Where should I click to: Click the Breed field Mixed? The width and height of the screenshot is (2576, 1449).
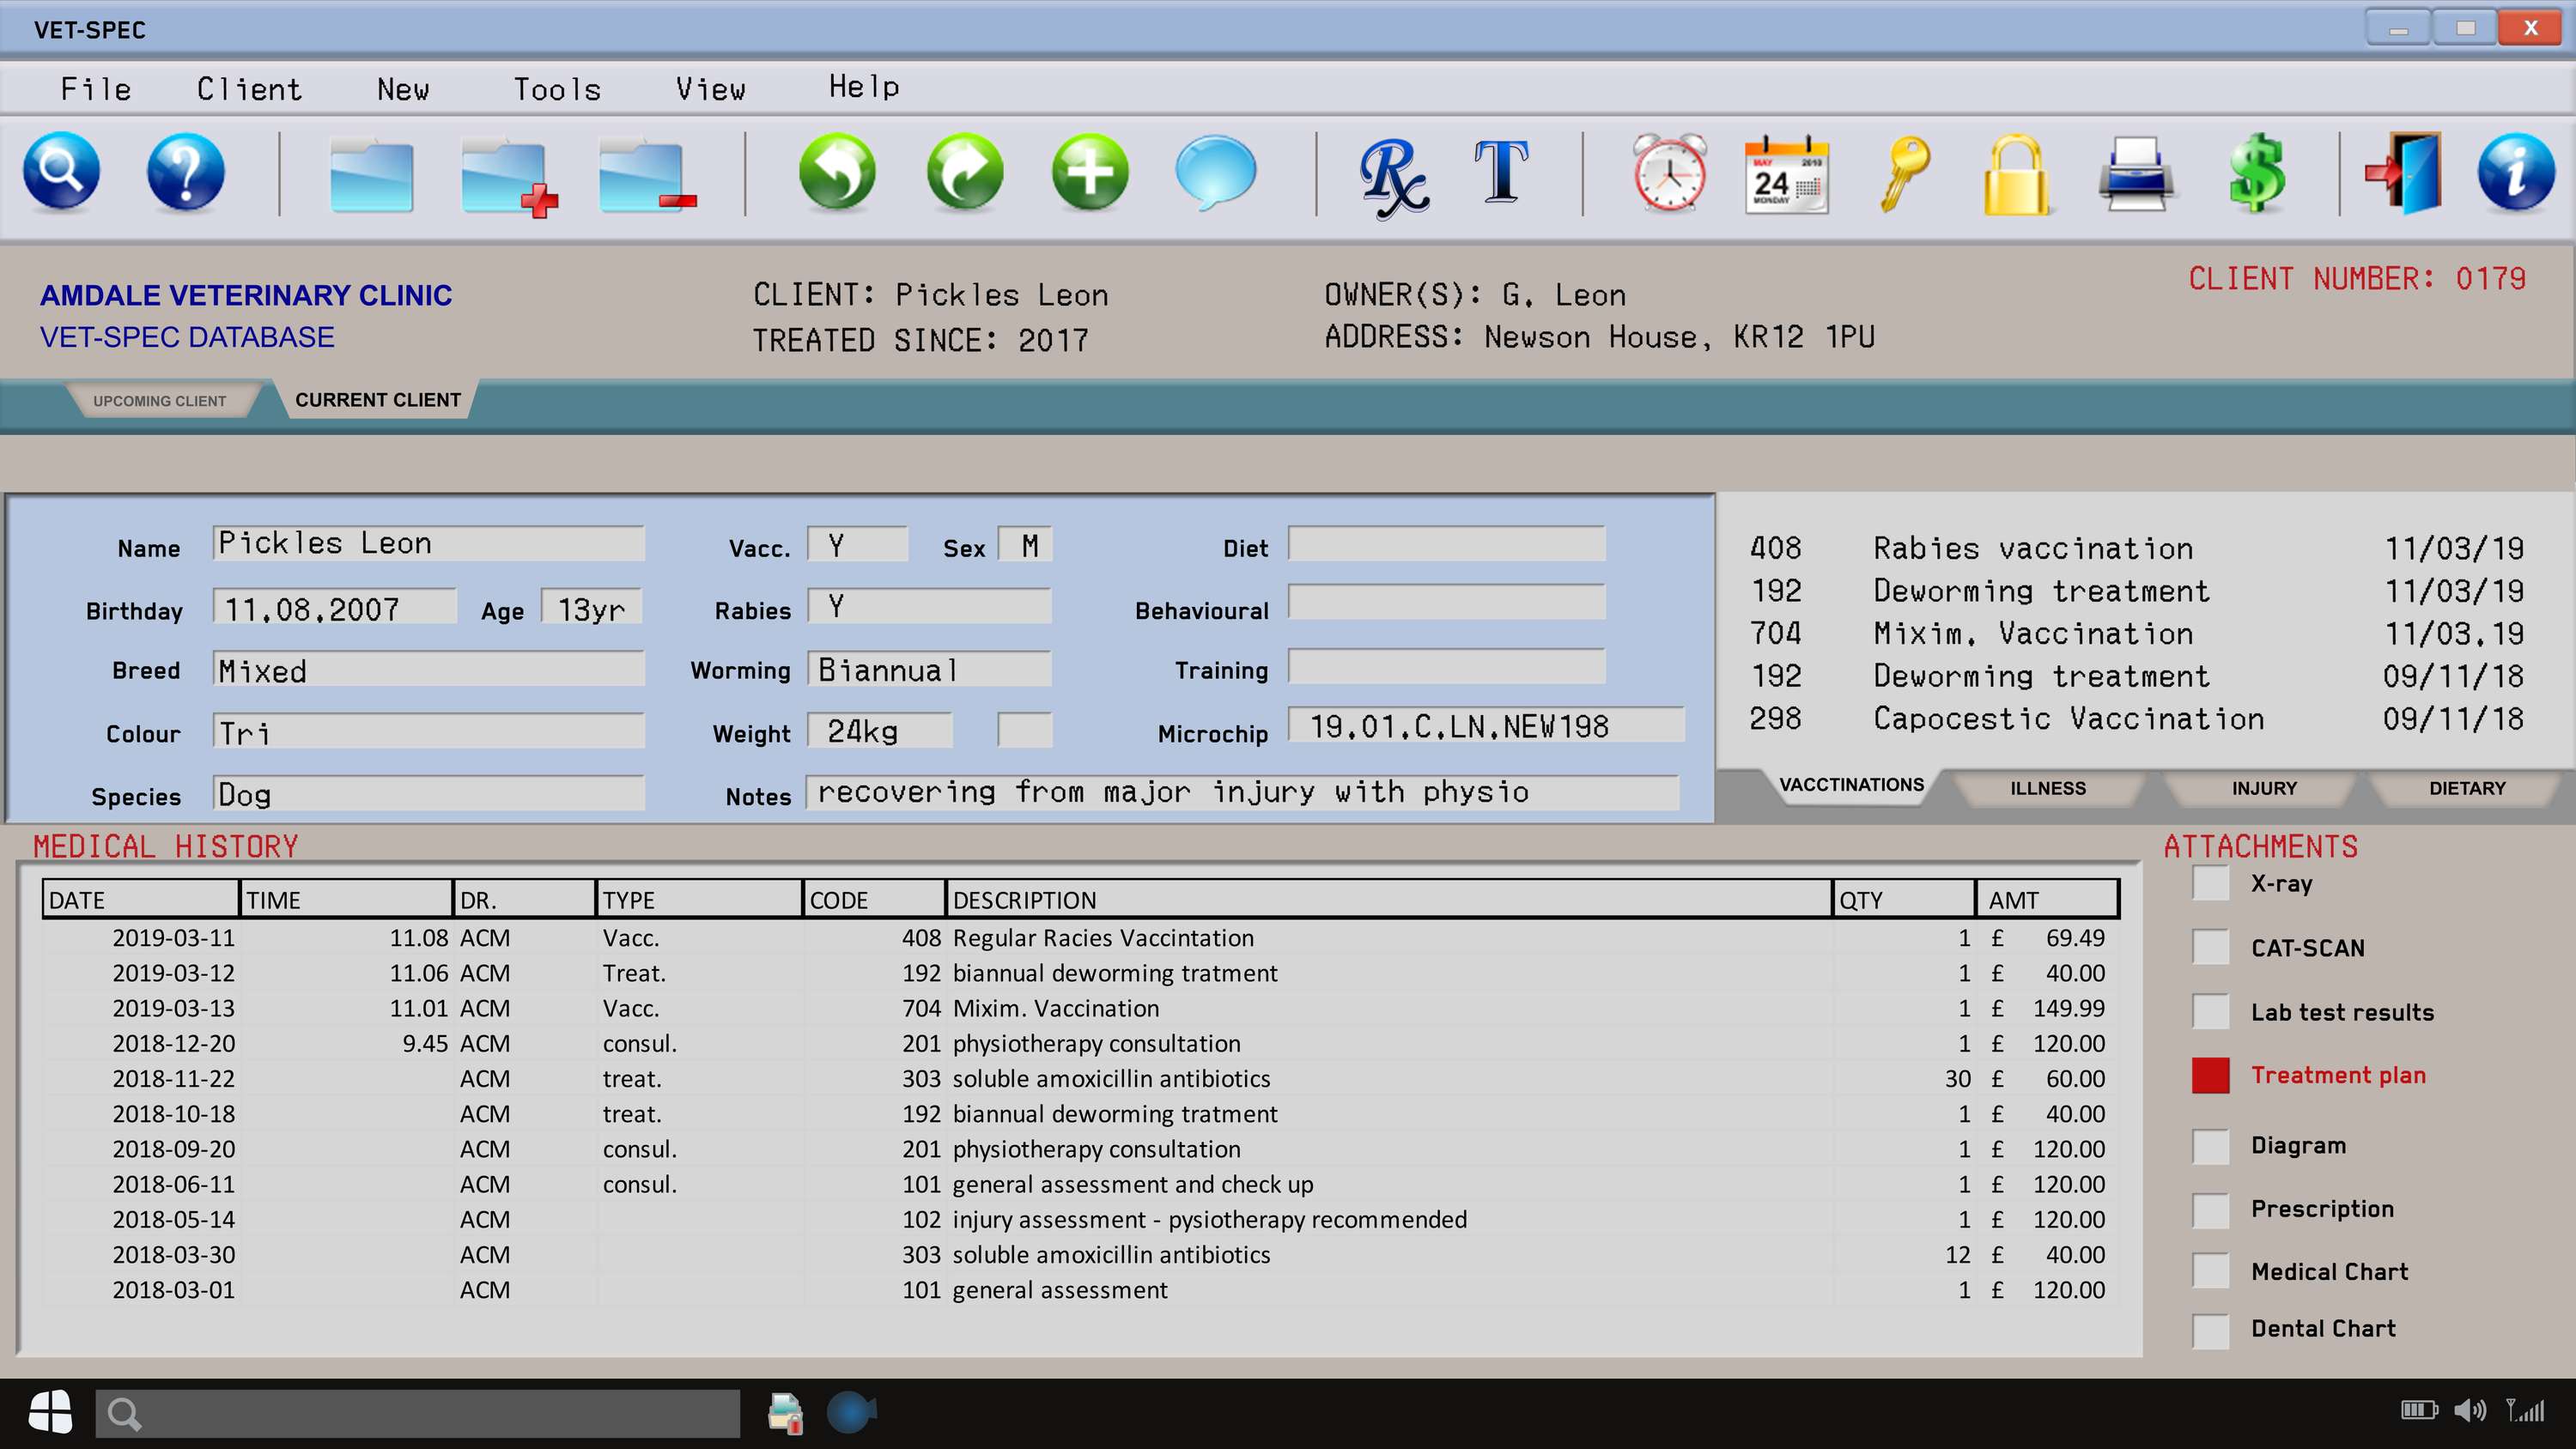(428, 669)
